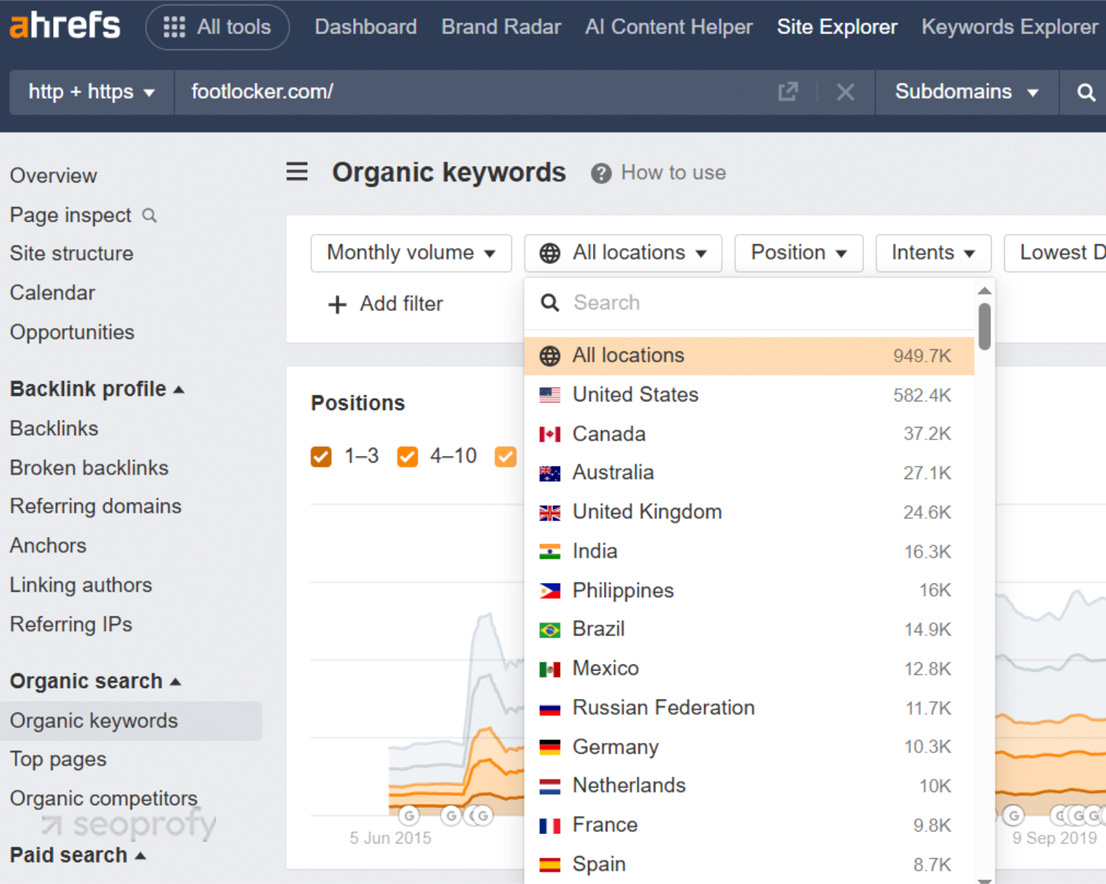Collapse the All locations filter dropdown
This screenshot has width=1106, height=884.
coord(623,253)
